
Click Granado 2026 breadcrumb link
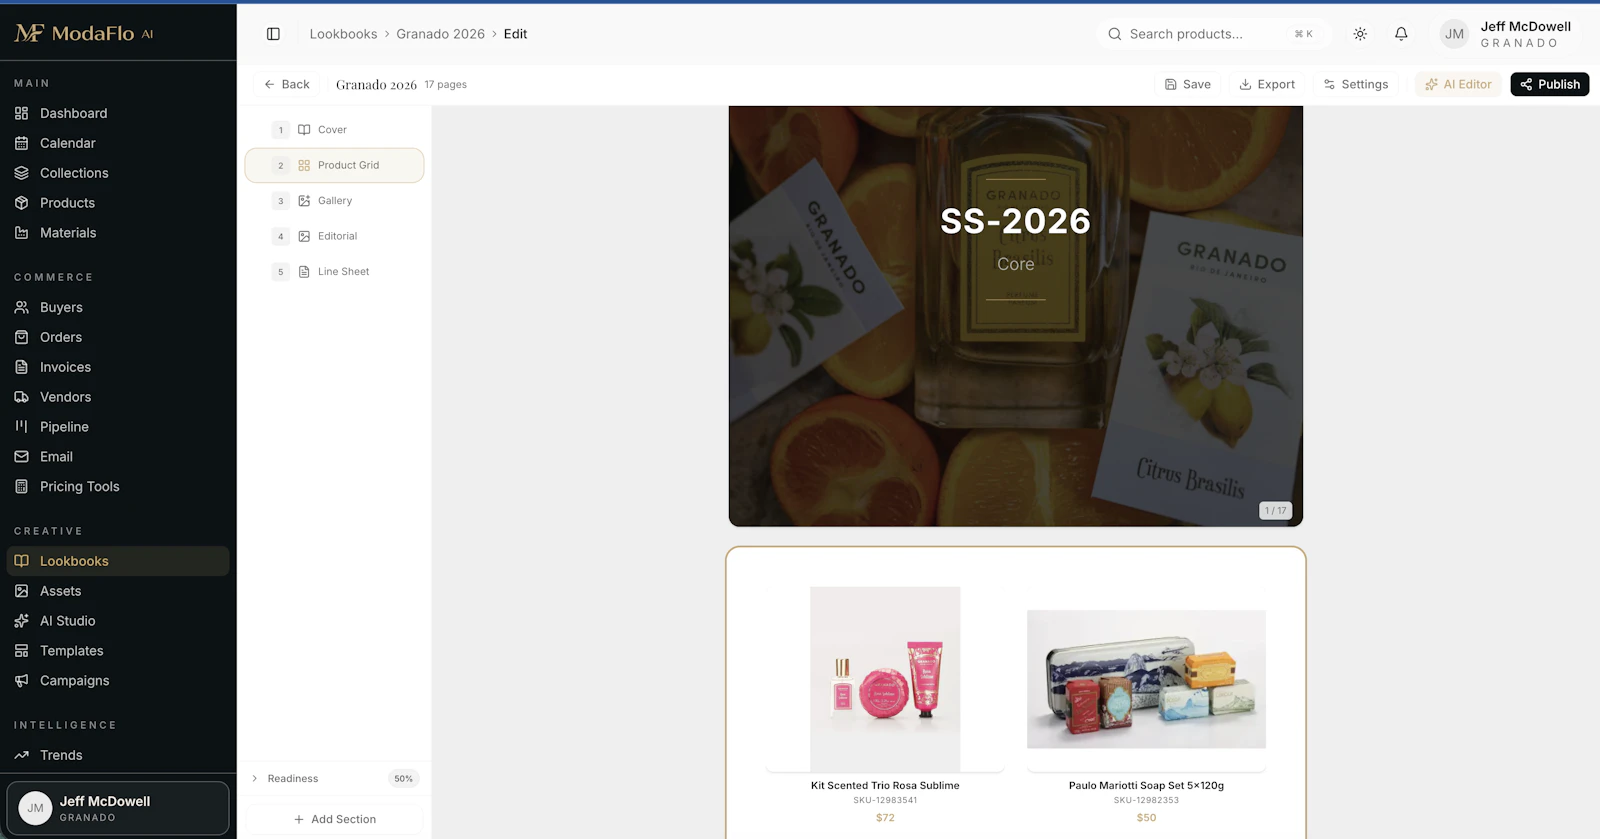click(x=440, y=34)
